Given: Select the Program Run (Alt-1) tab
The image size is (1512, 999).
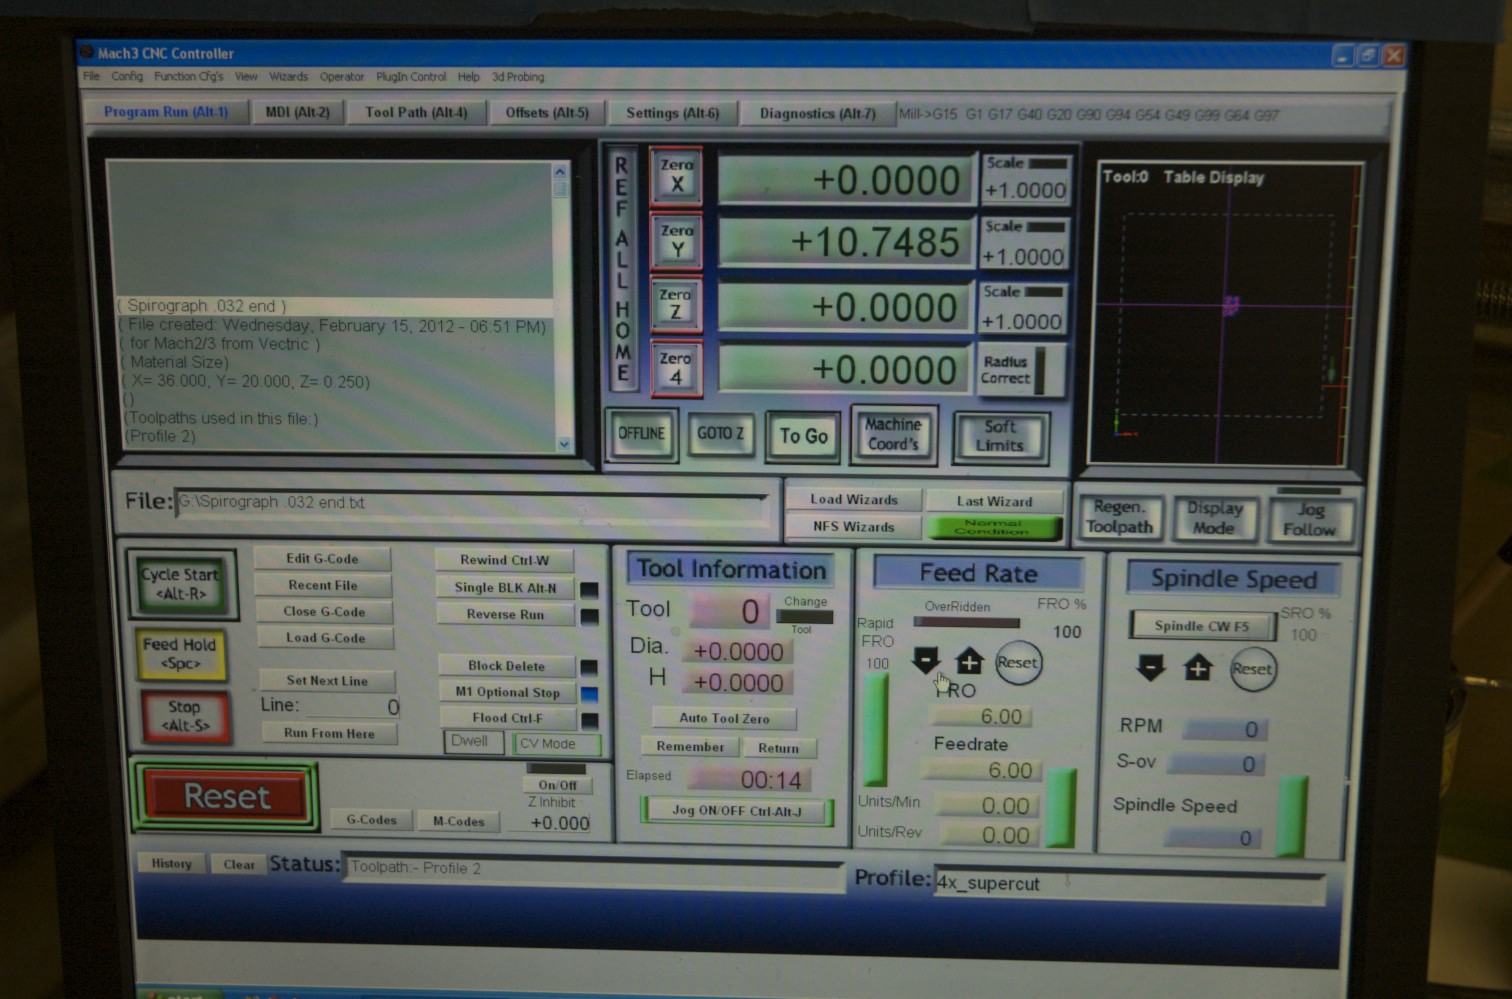Looking at the screenshot, I should coord(166,112).
